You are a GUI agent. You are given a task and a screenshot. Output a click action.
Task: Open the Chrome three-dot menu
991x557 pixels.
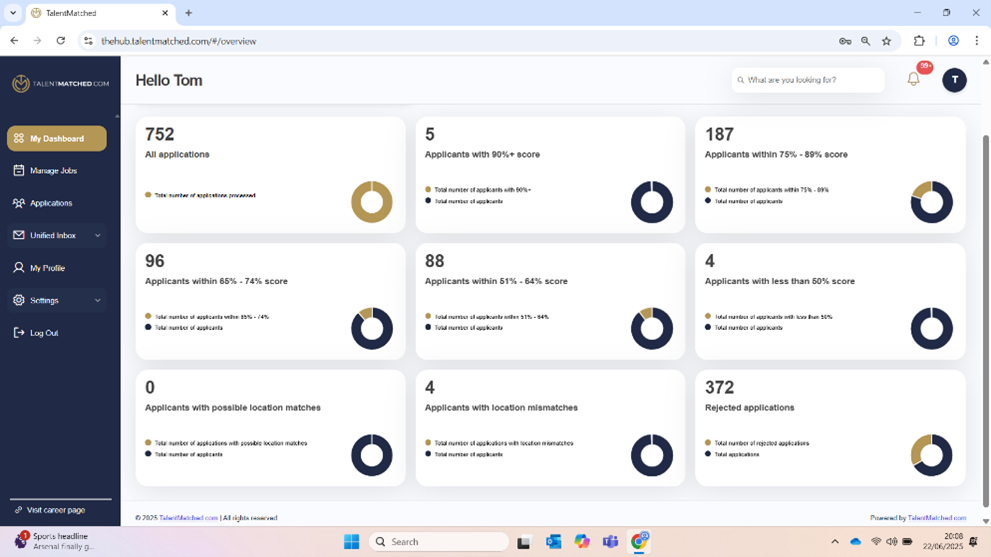coord(976,41)
